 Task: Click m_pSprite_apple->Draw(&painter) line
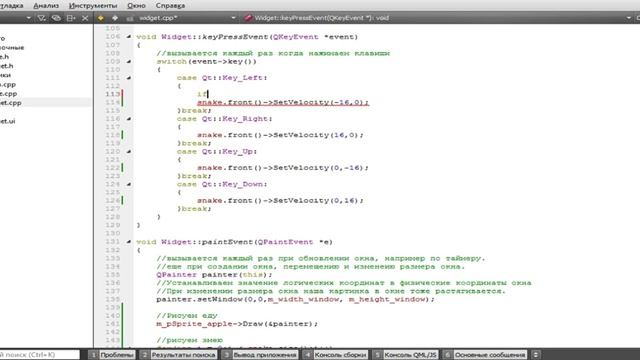237,324
